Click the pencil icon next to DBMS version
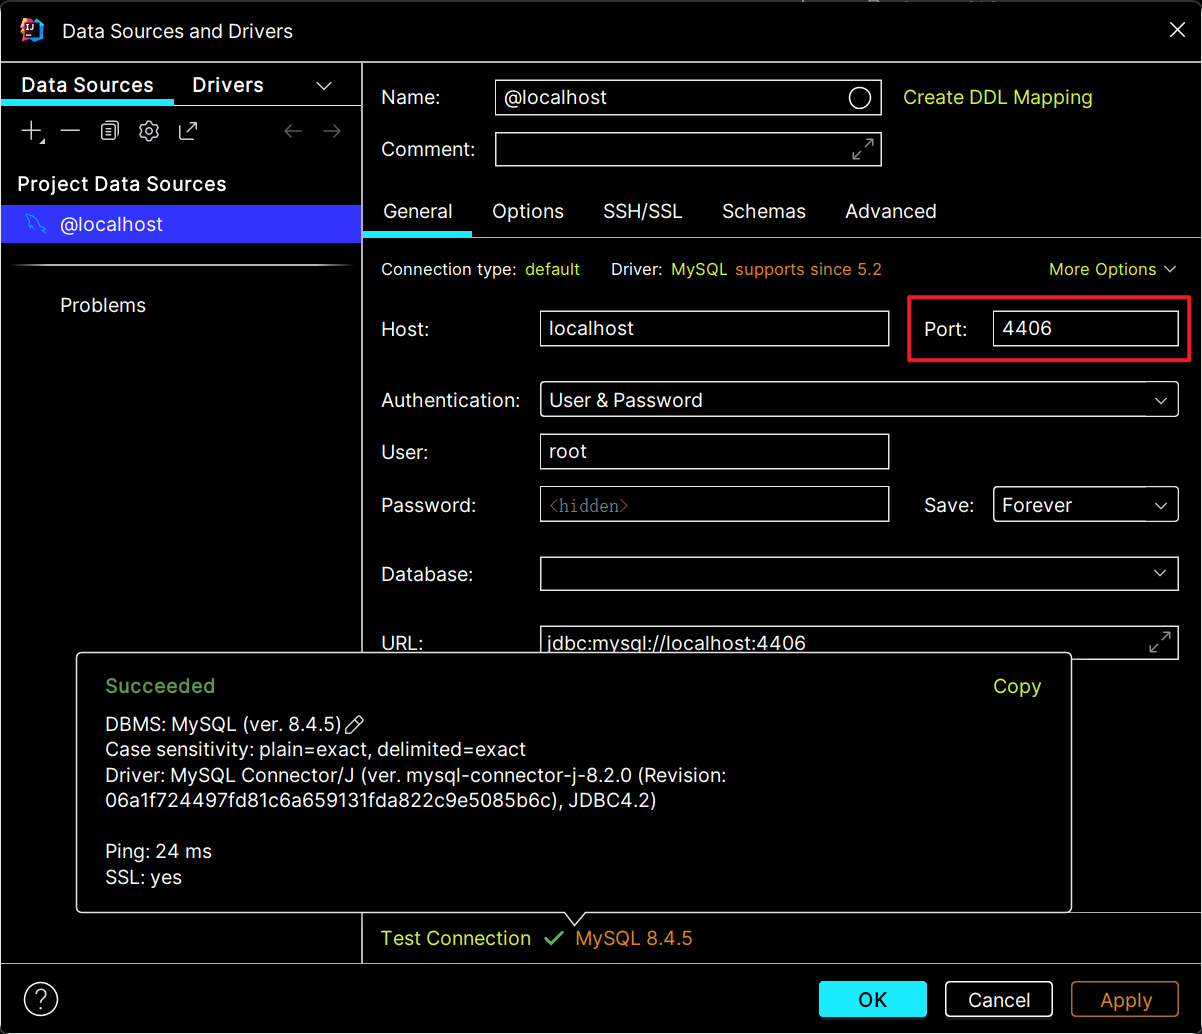The width and height of the screenshot is (1202, 1034). click(x=354, y=724)
